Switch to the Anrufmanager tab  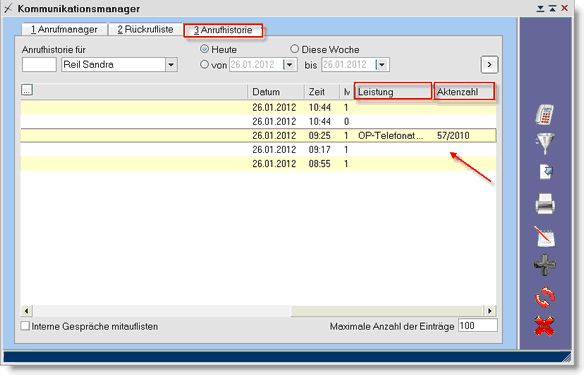[64, 30]
